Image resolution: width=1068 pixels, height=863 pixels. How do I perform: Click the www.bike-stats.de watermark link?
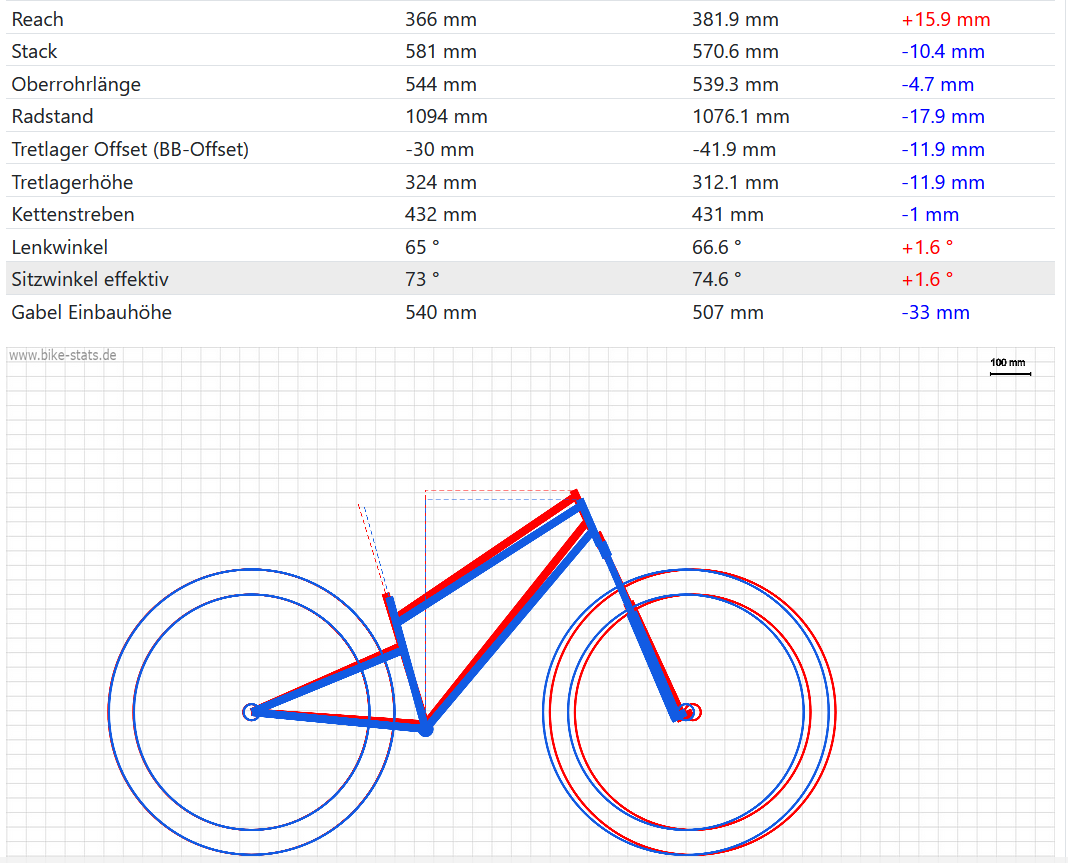point(62,355)
